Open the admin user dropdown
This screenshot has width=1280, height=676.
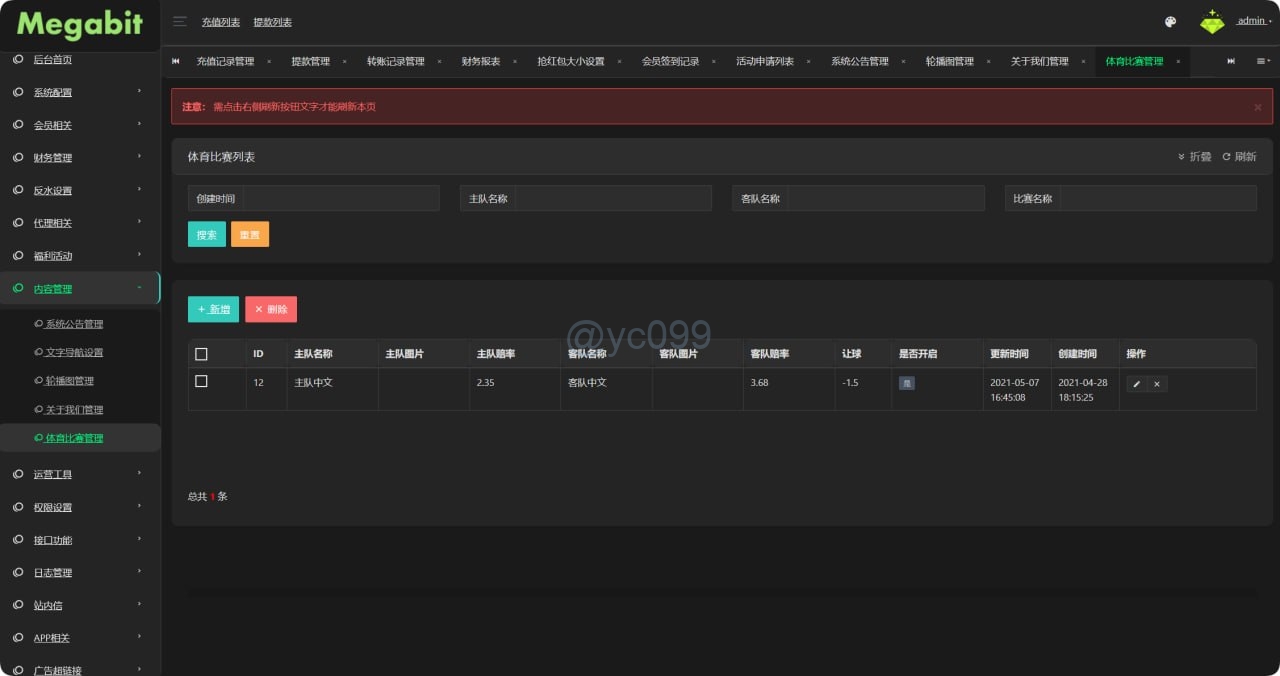[1253, 21]
